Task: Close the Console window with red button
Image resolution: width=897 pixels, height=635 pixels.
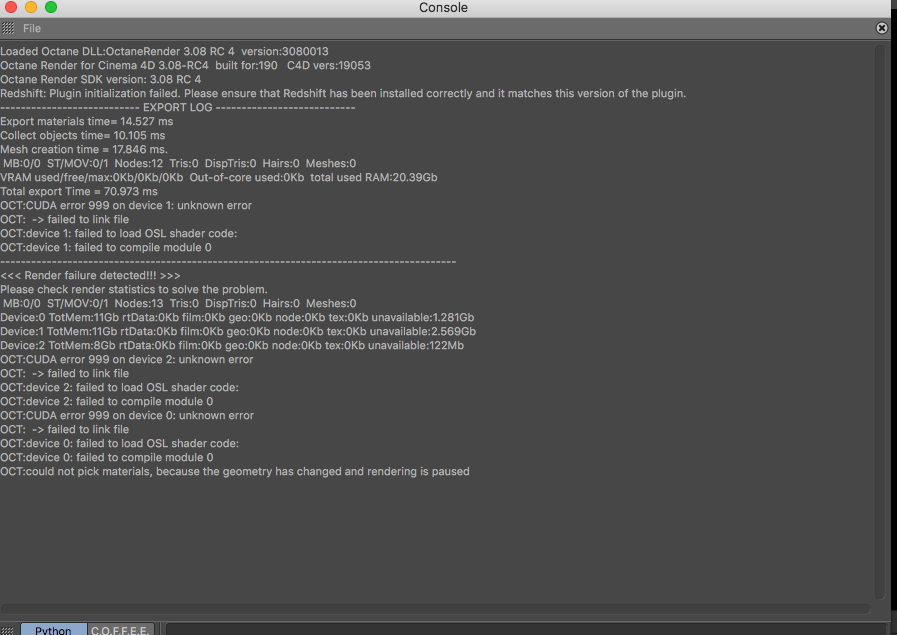Action: (x=12, y=8)
